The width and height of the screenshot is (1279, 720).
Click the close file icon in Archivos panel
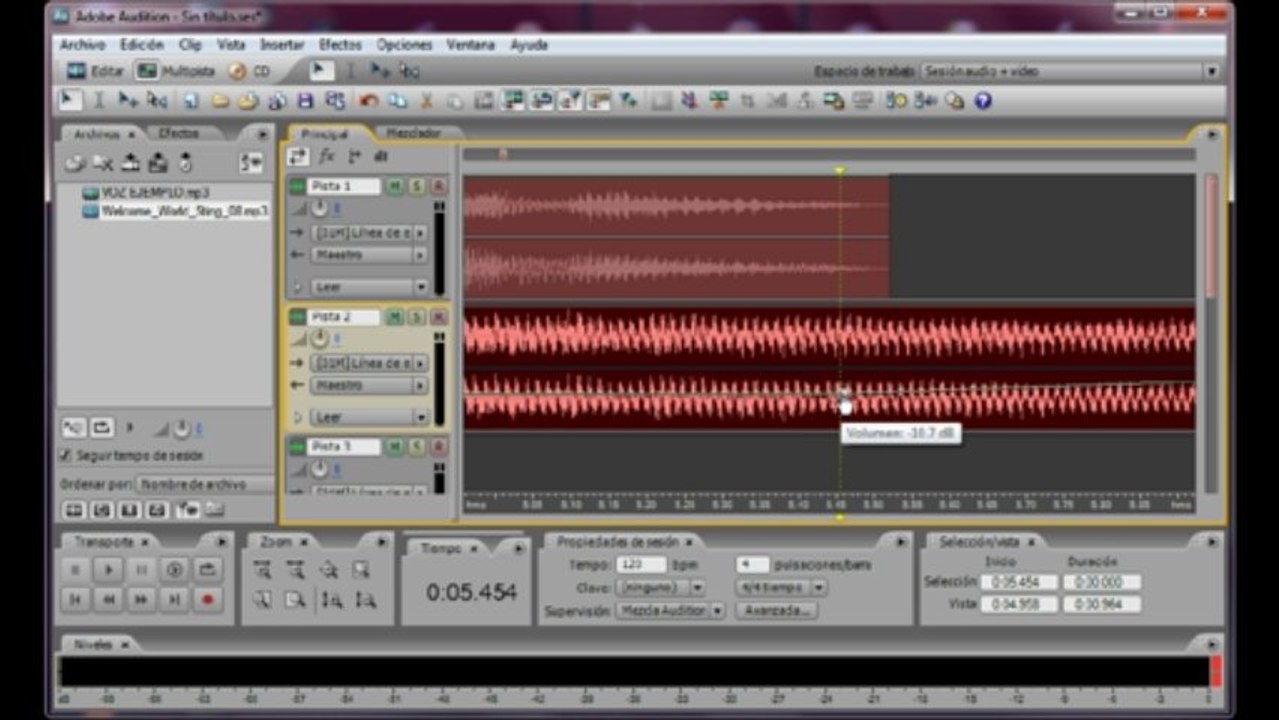pyautogui.click(x=102, y=163)
